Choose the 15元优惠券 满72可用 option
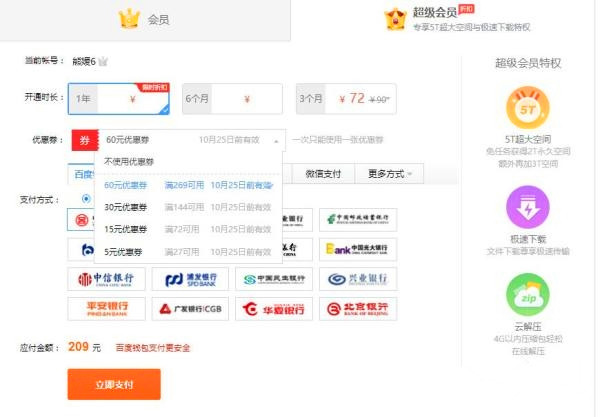 pyautogui.click(x=188, y=229)
